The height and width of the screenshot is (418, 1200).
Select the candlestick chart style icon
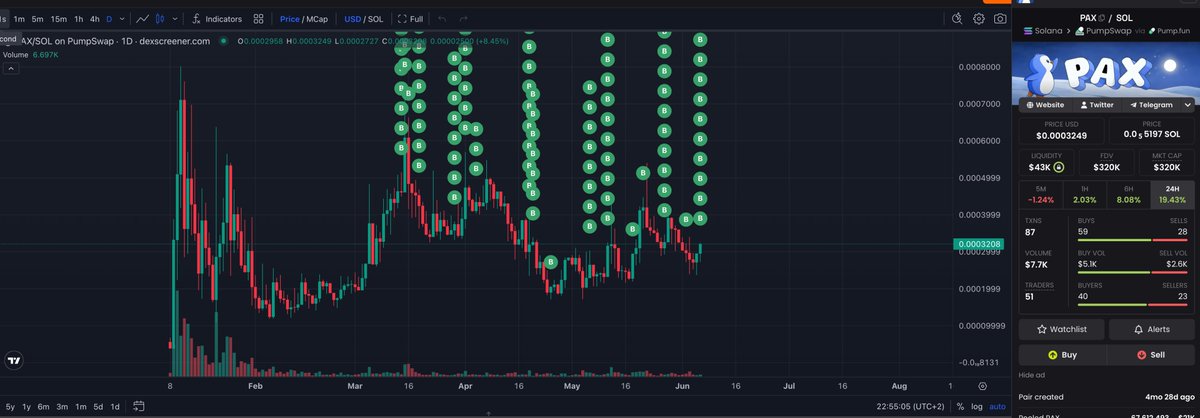pos(161,18)
